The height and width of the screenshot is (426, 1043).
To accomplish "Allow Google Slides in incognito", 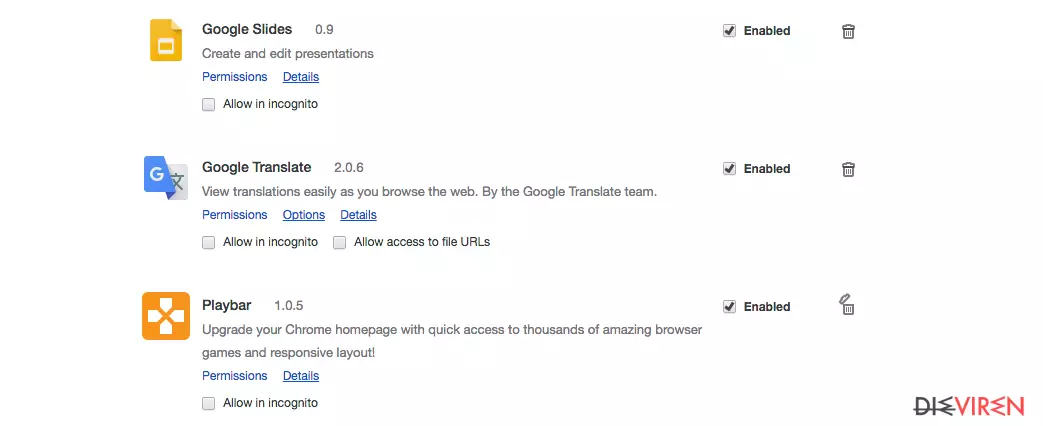I will pyautogui.click(x=209, y=105).
